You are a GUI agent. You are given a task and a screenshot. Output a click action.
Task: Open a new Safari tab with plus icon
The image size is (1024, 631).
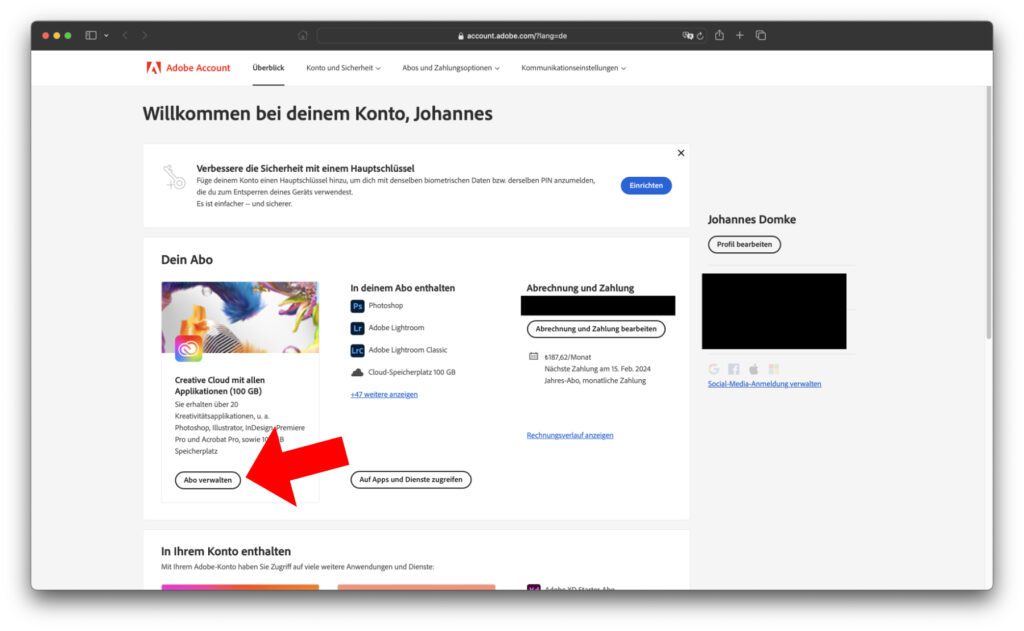coord(740,35)
